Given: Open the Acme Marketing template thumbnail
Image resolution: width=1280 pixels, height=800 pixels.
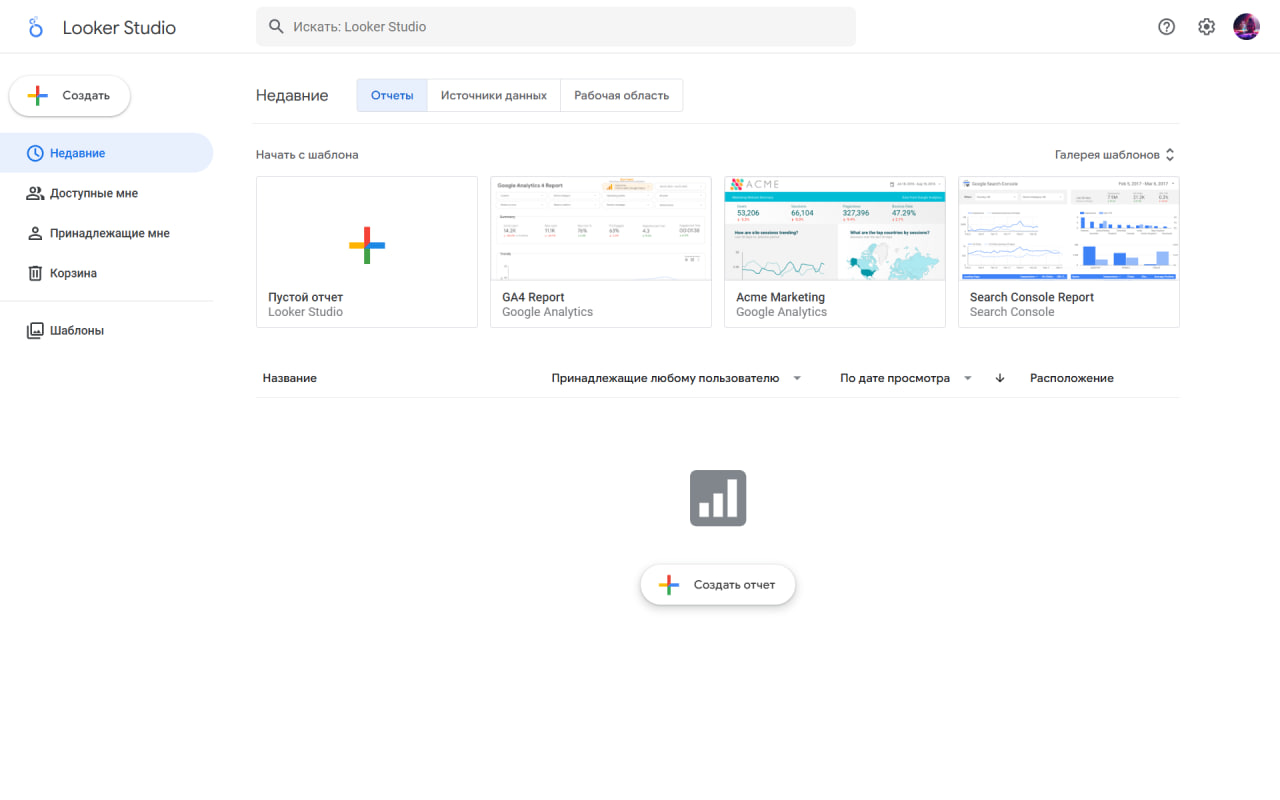Looking at the screenshot, I should coord(834,229).
